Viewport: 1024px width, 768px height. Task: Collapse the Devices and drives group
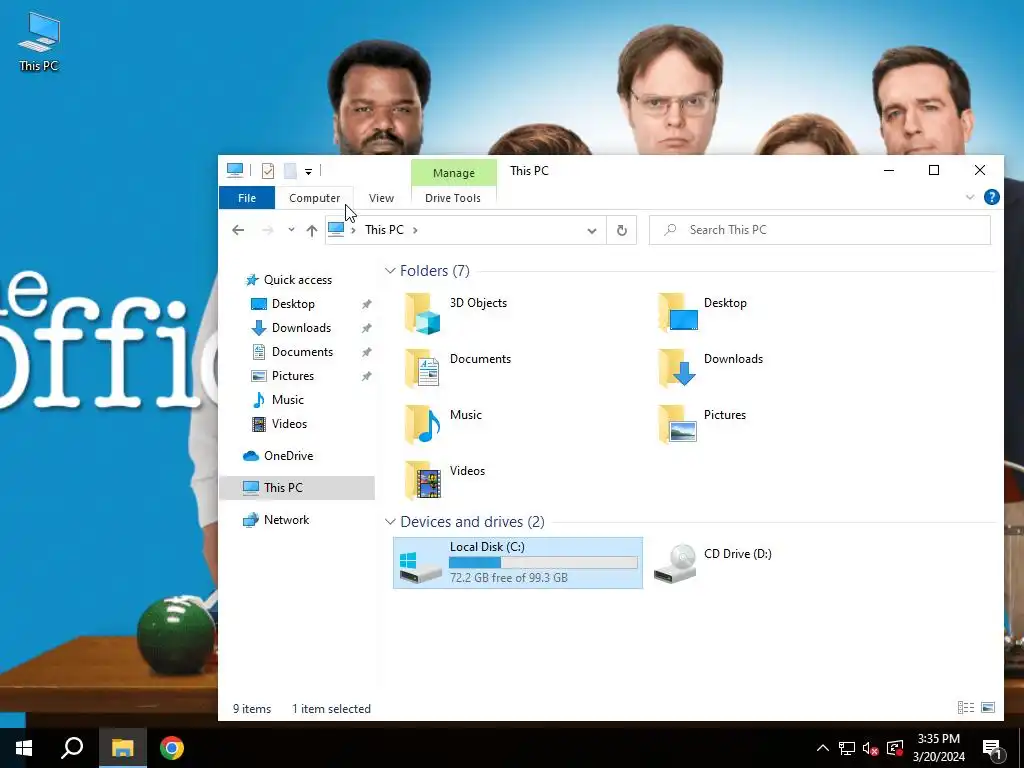click(x=390, y=522)
